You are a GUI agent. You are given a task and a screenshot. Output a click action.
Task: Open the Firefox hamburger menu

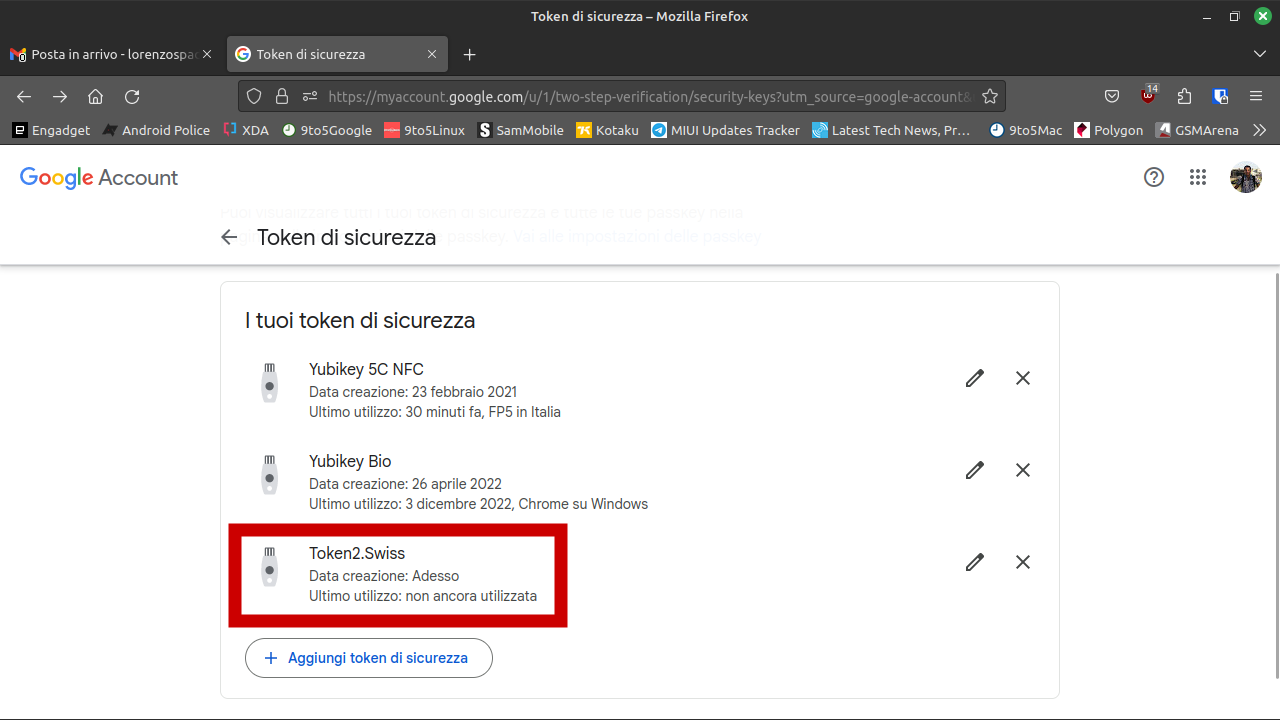pos(1256,96)
